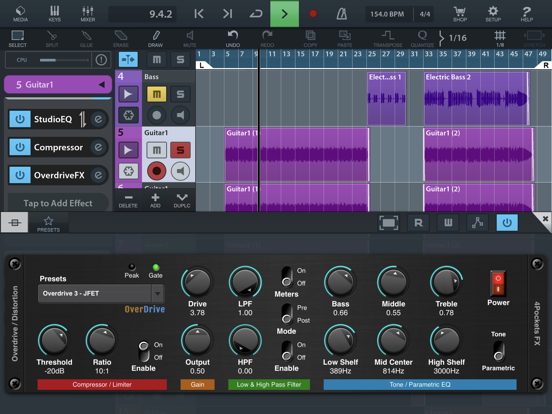Screen dimensions: 552x414
Task: Click the Paste tool
Action: coord(345,39)
